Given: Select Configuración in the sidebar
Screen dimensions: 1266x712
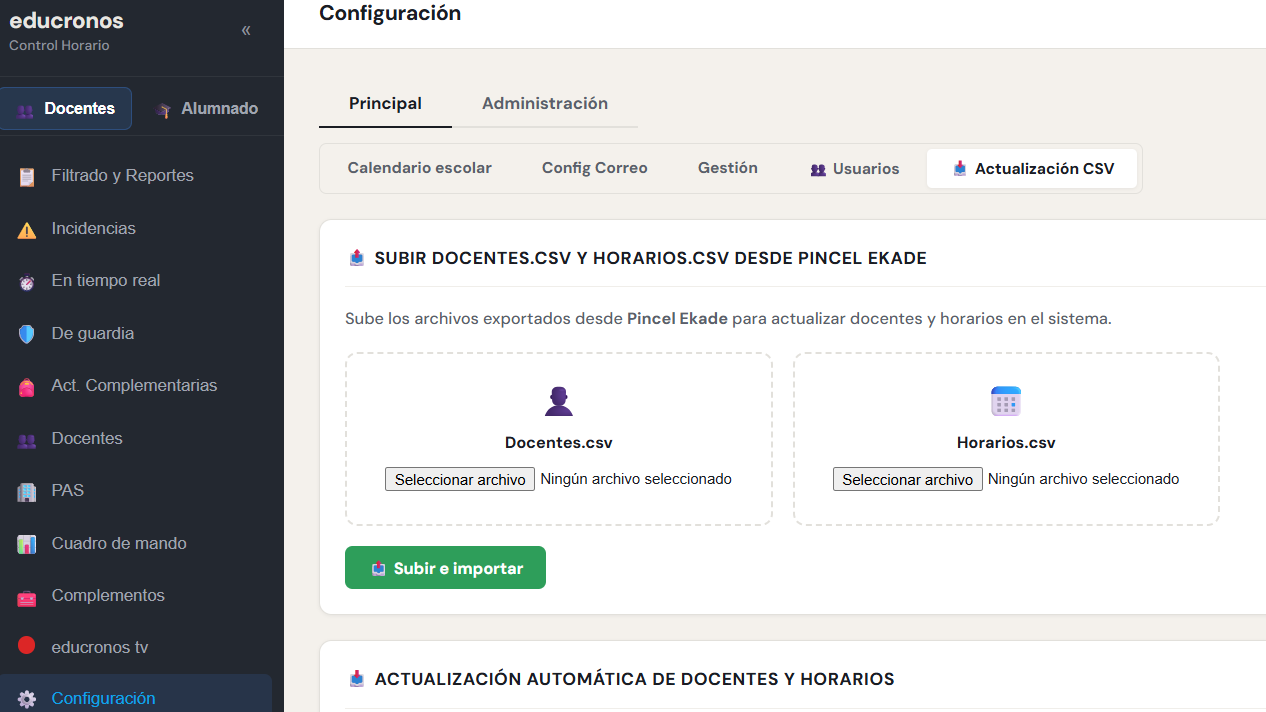Looking at the screenshot, I should 136,696.
